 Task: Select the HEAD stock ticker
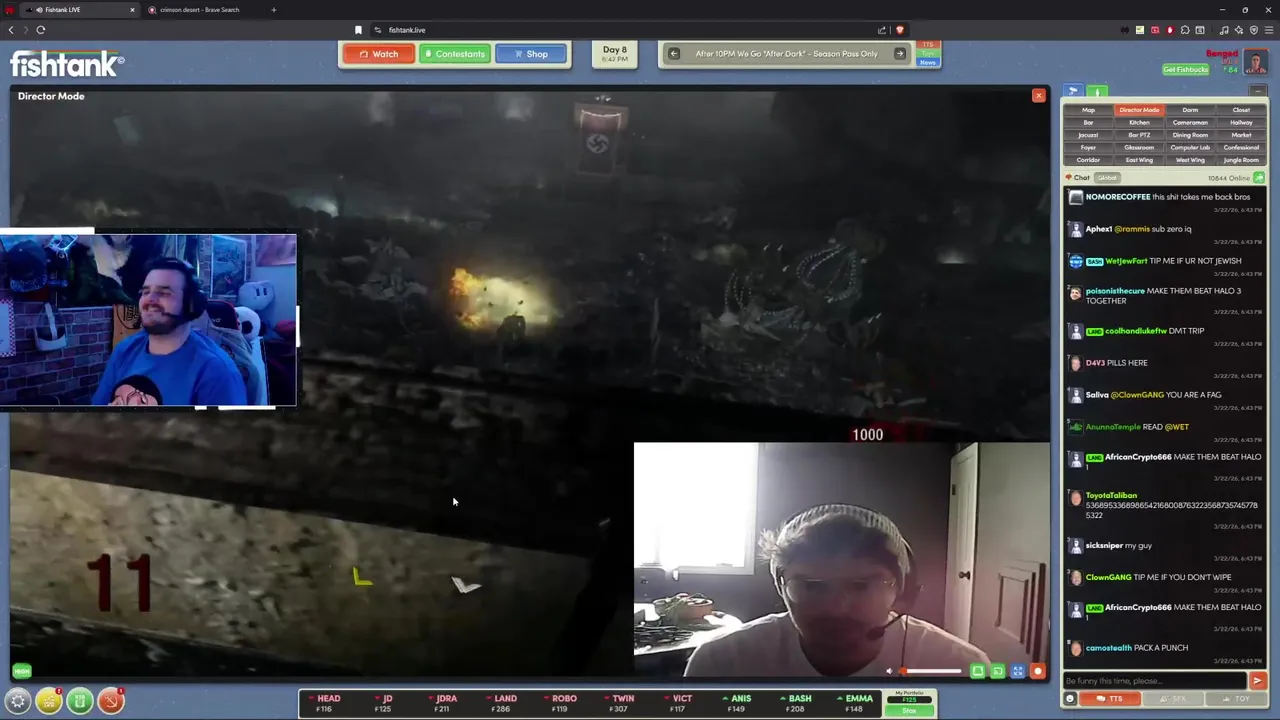click(x=324, y=703)
